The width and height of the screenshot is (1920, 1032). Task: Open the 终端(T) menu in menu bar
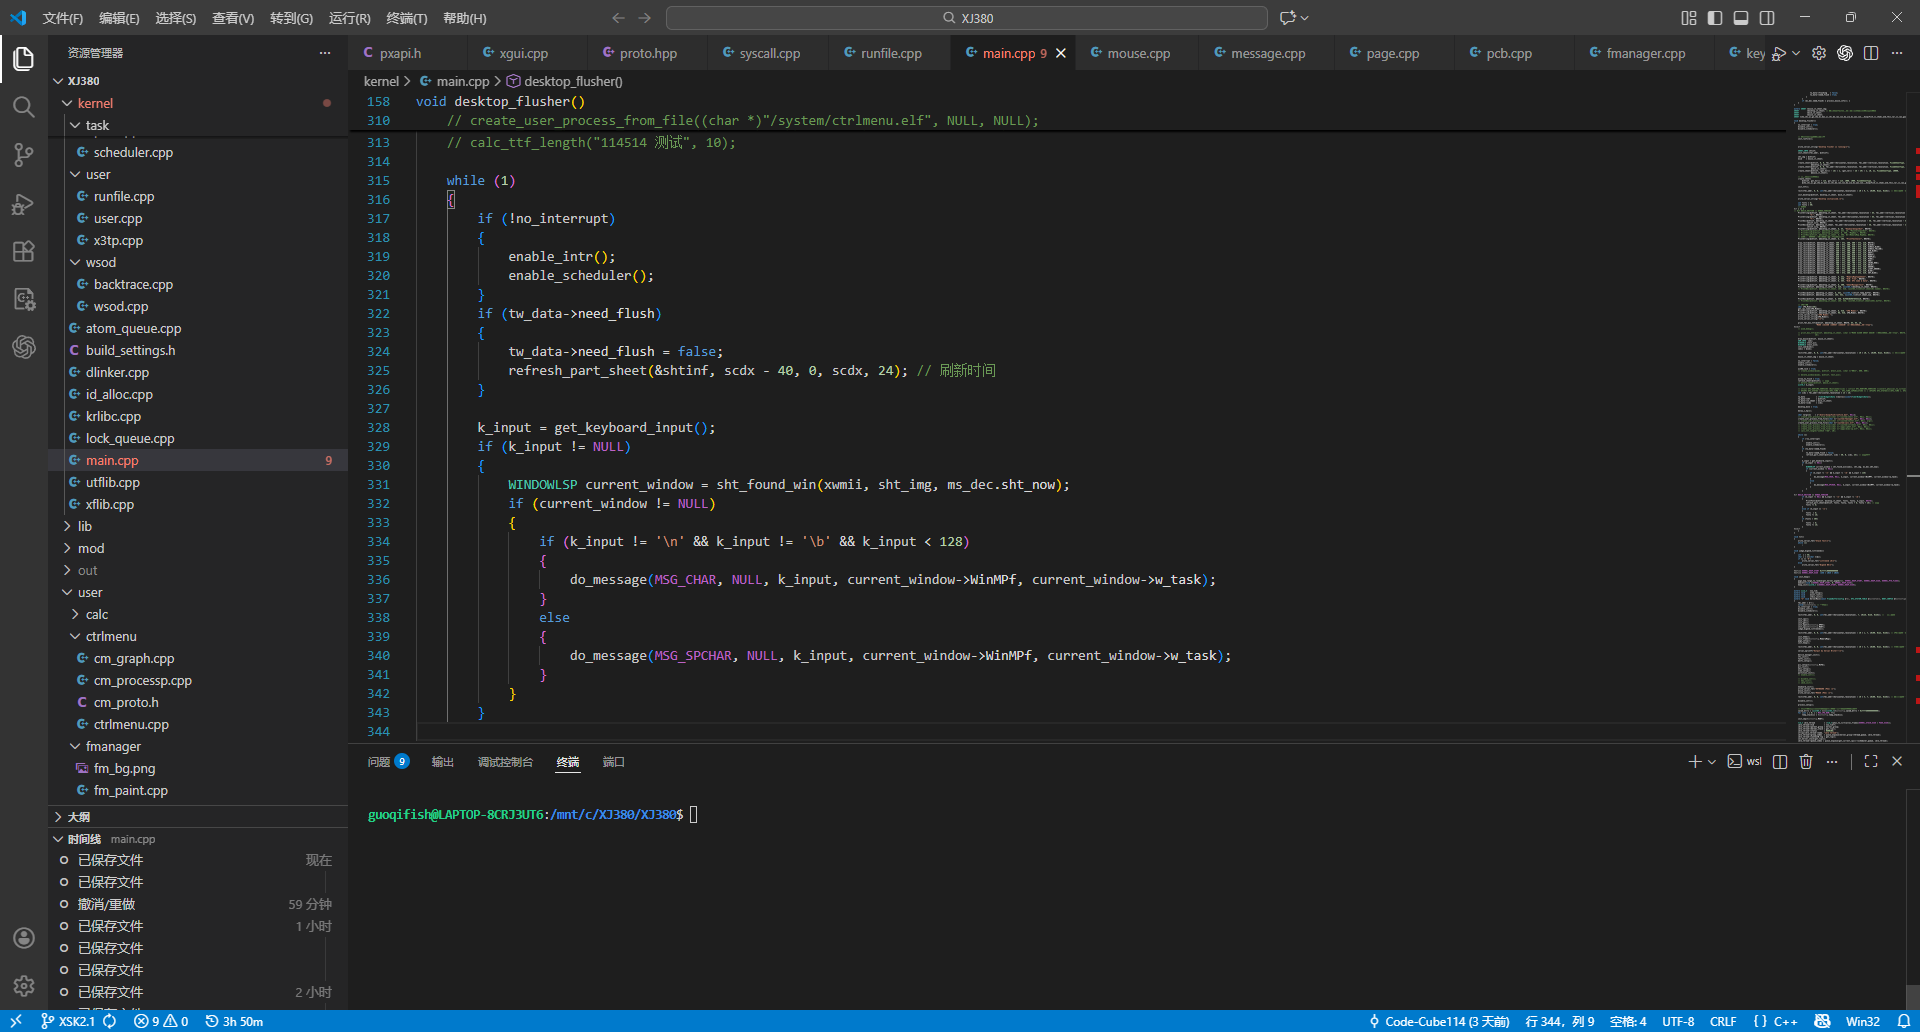tap(406, 18)
